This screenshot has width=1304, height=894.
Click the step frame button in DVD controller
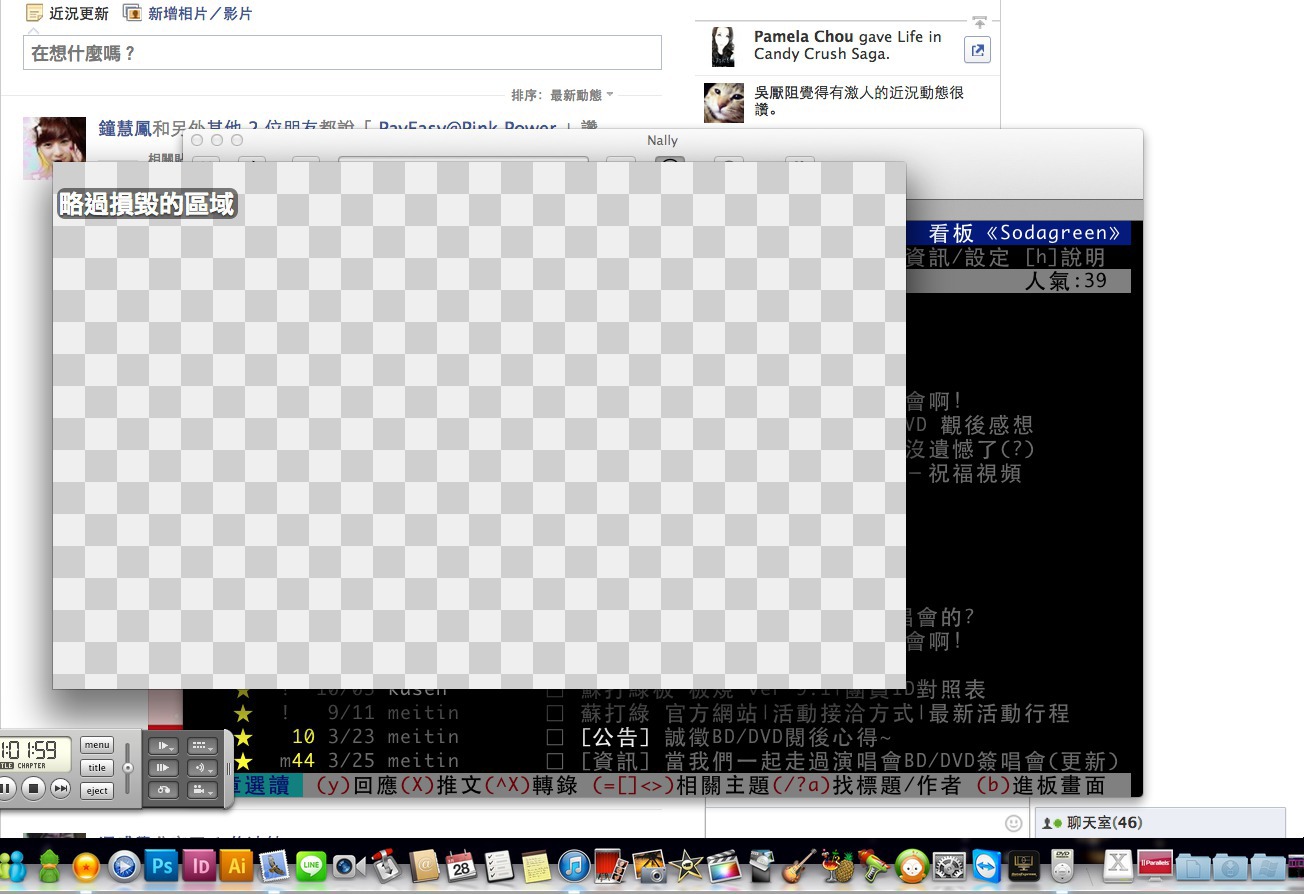tap(165, 768)
